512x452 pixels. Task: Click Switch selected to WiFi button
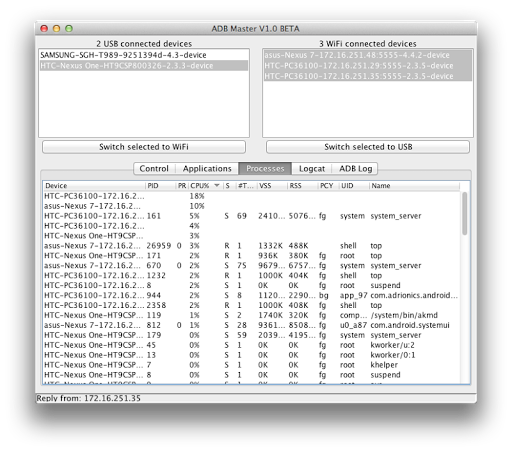(x=144, y=147)
